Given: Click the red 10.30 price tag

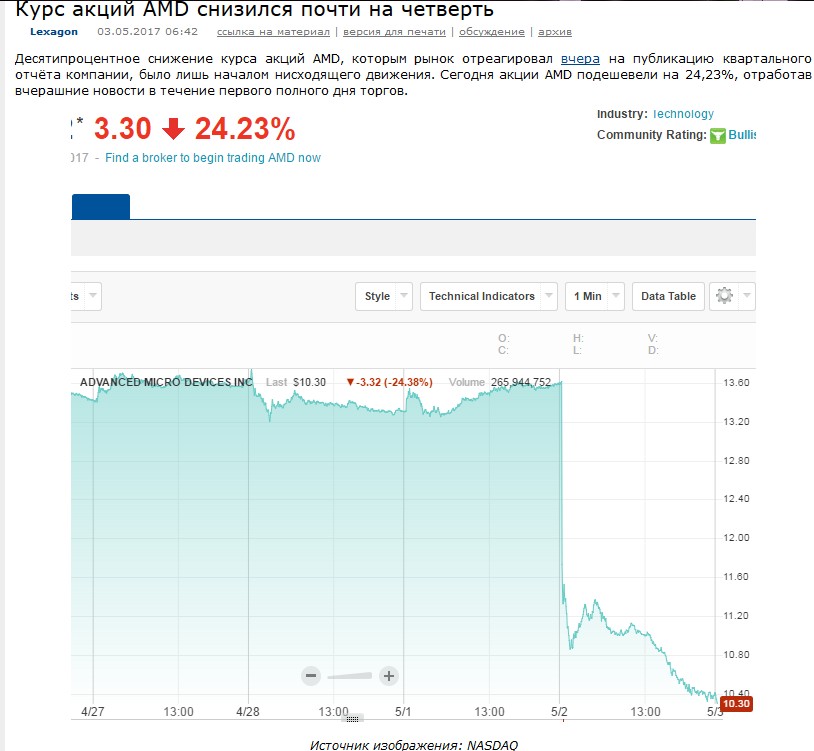Looking at the screenshot, I should [x=735, y=704].
